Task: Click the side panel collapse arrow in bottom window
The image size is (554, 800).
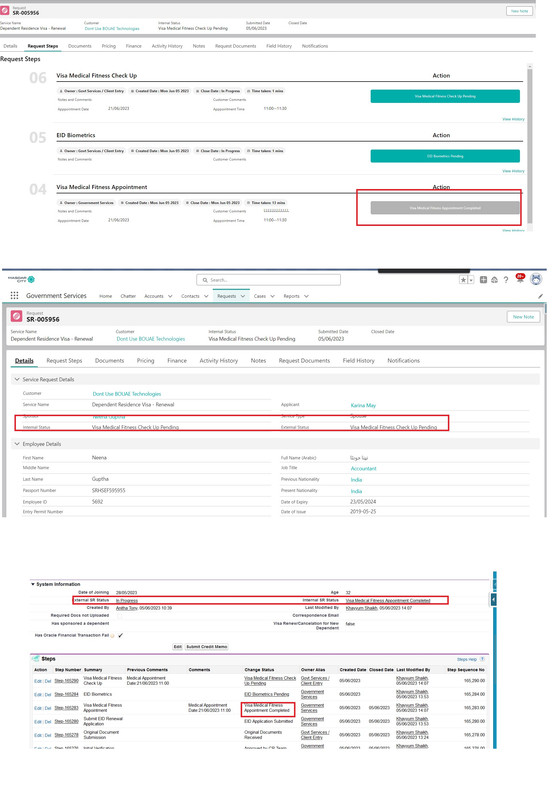Action: 493,599
